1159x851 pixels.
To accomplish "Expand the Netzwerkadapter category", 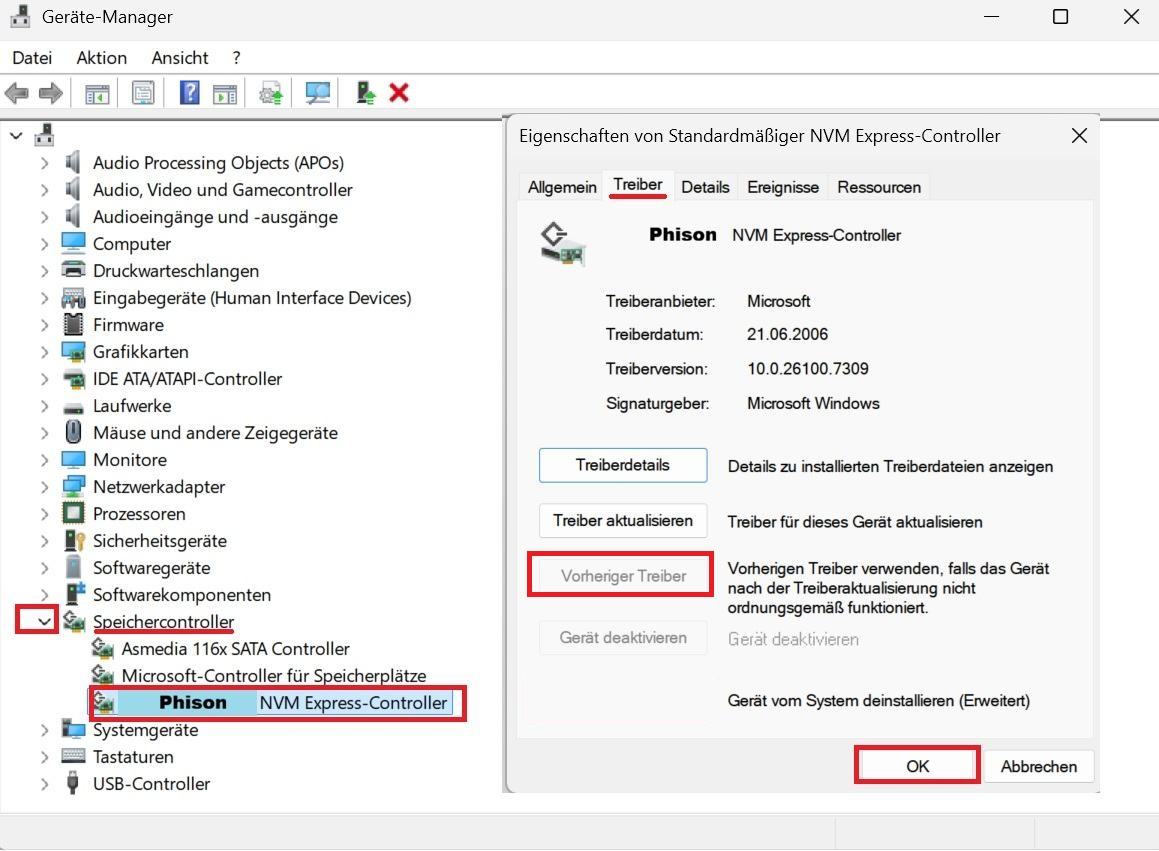I will [x=44, y=486].
